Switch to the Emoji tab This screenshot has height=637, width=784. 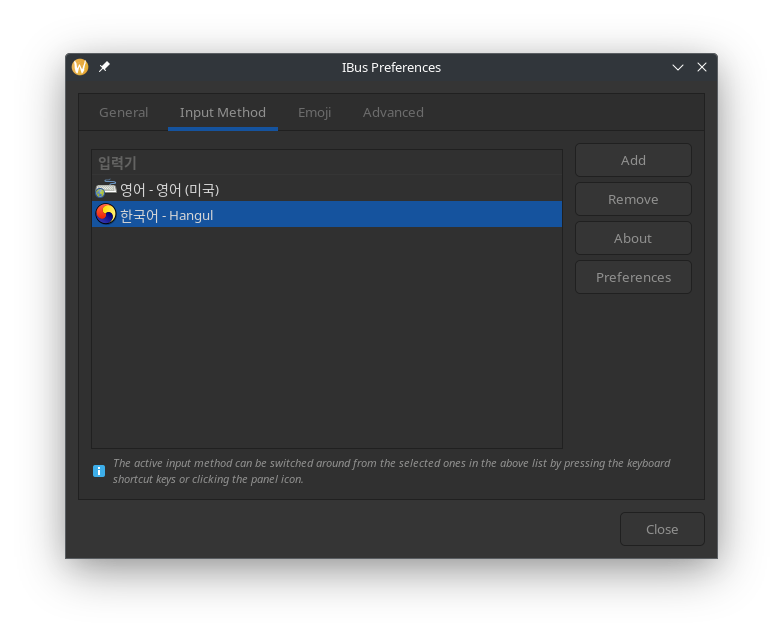(314, 112)
